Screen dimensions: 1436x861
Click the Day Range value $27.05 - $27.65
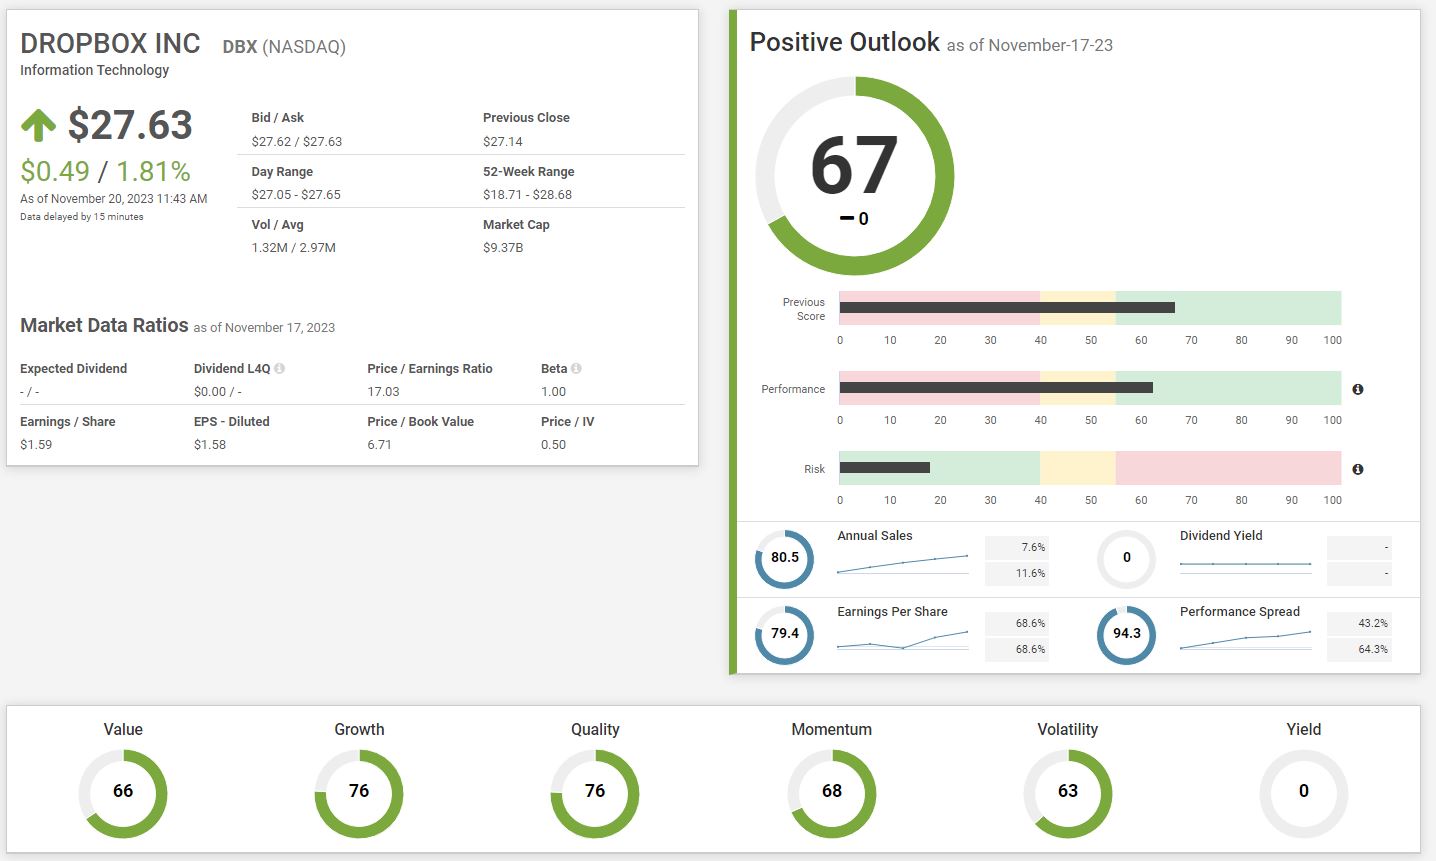(296, 195)
